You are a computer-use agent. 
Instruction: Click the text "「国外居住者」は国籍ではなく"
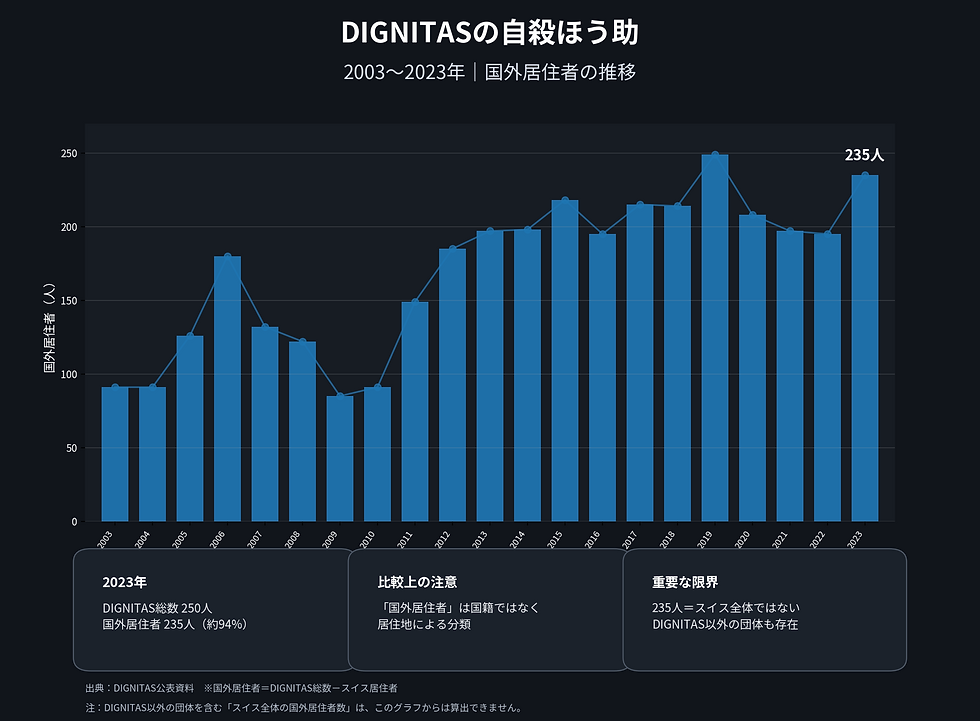[459, 608]
